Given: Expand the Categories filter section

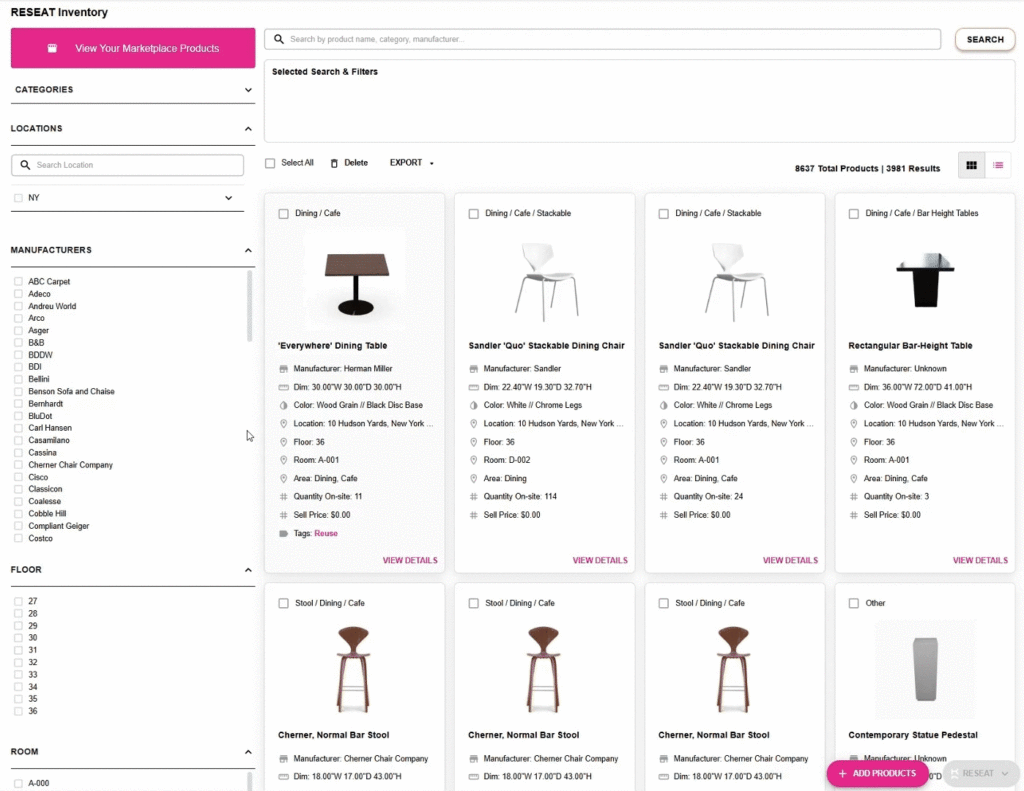Looking at the screenshot, I should 248,90.
